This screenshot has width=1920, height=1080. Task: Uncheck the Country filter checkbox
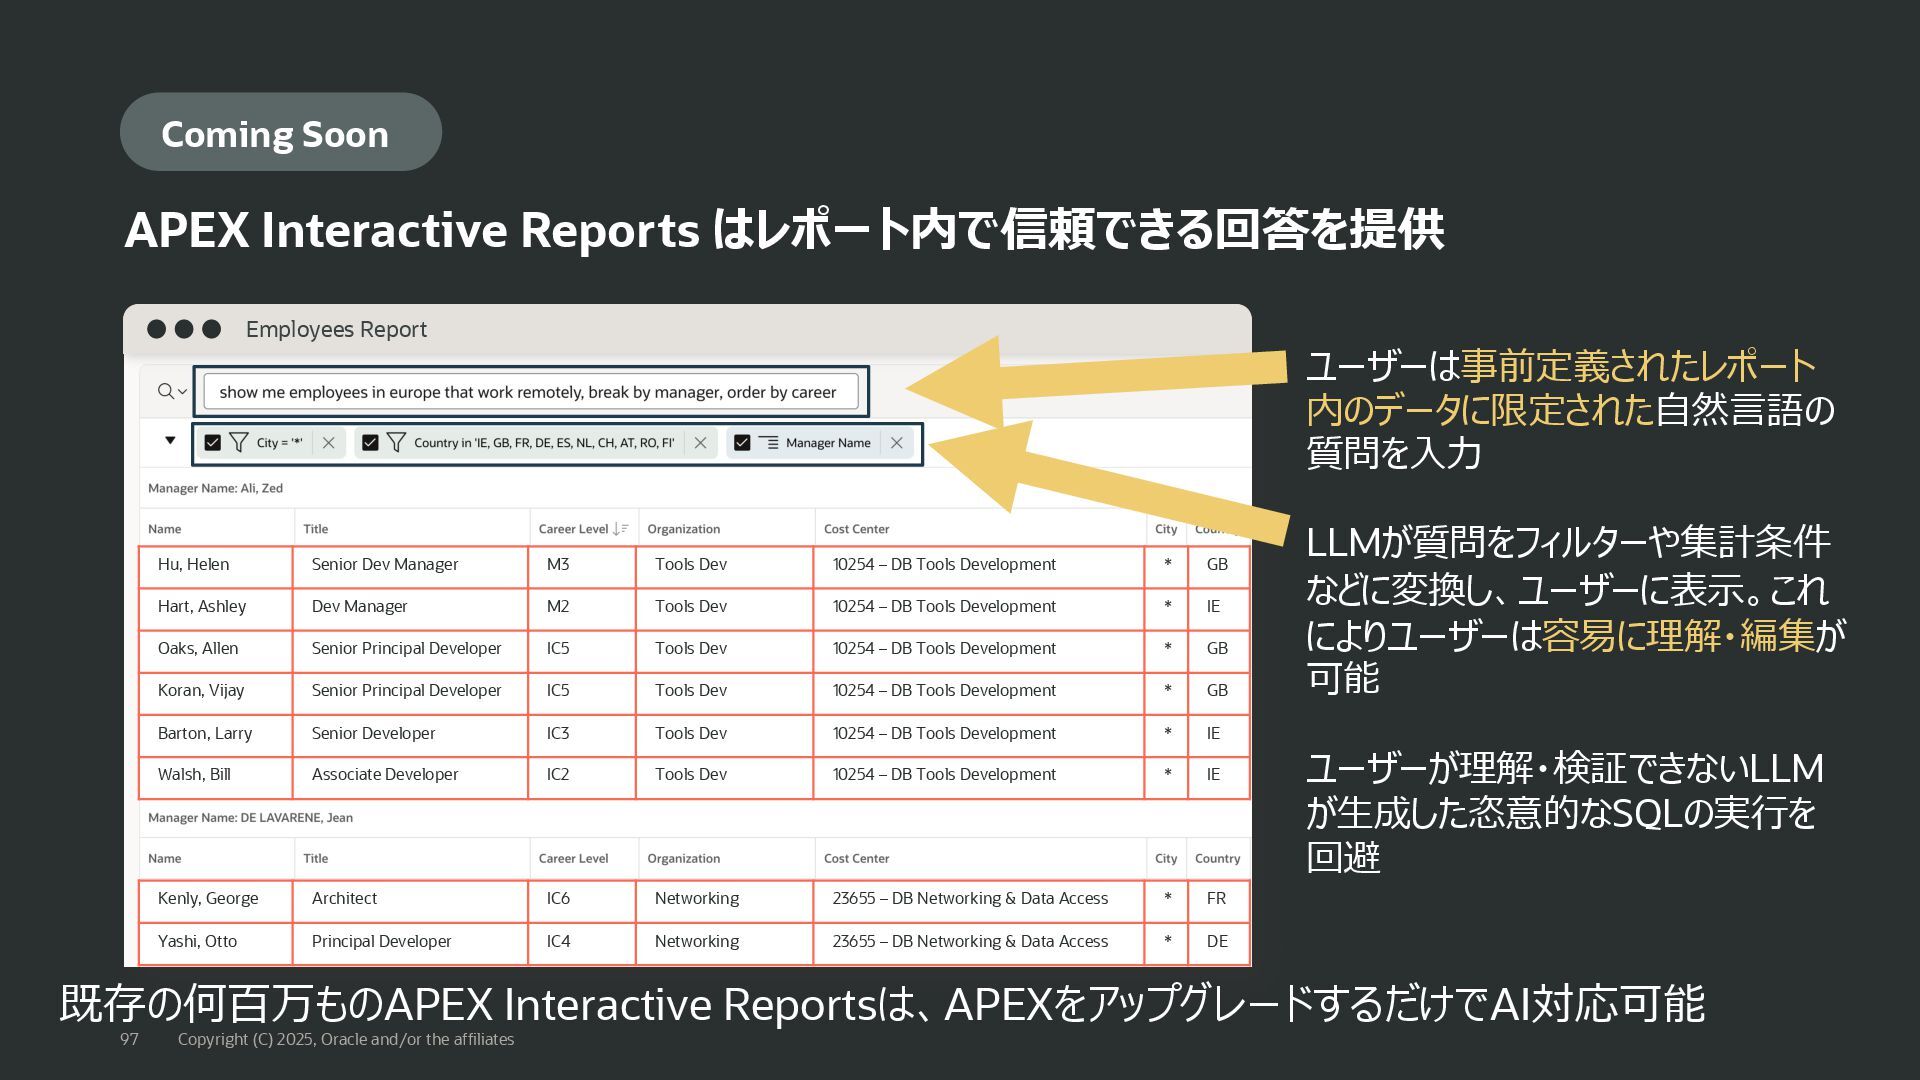click(x=370, y=443)
